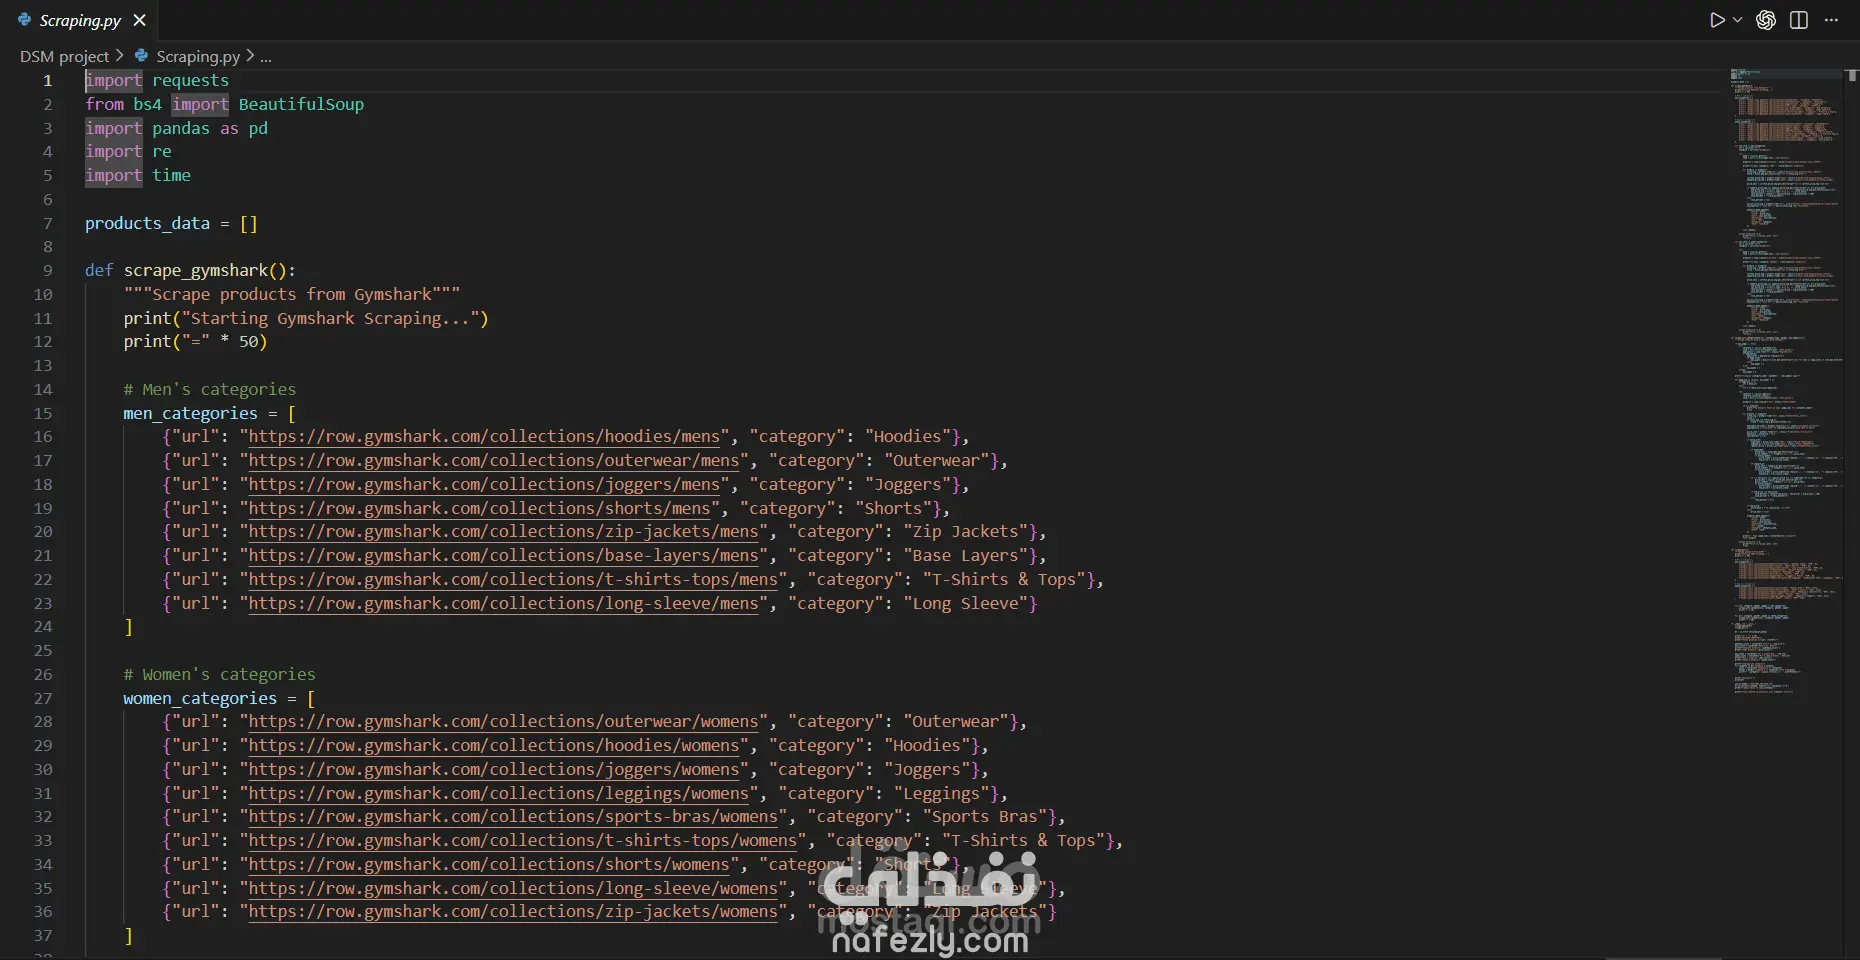Close the Scraping.py editor tab

point(140,20)
